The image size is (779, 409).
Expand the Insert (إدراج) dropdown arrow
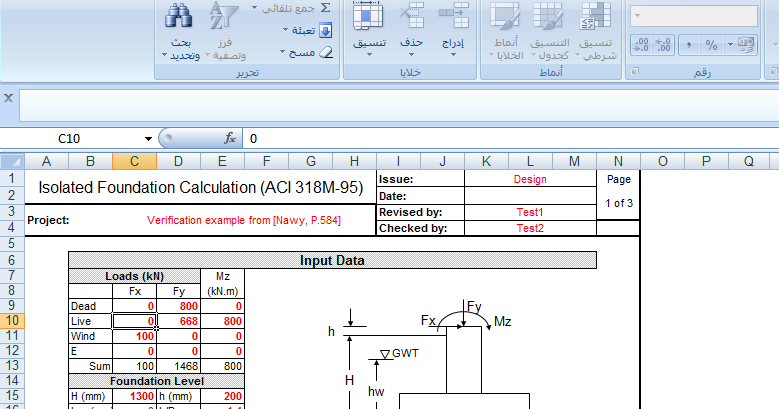click(x=453, y=54)
